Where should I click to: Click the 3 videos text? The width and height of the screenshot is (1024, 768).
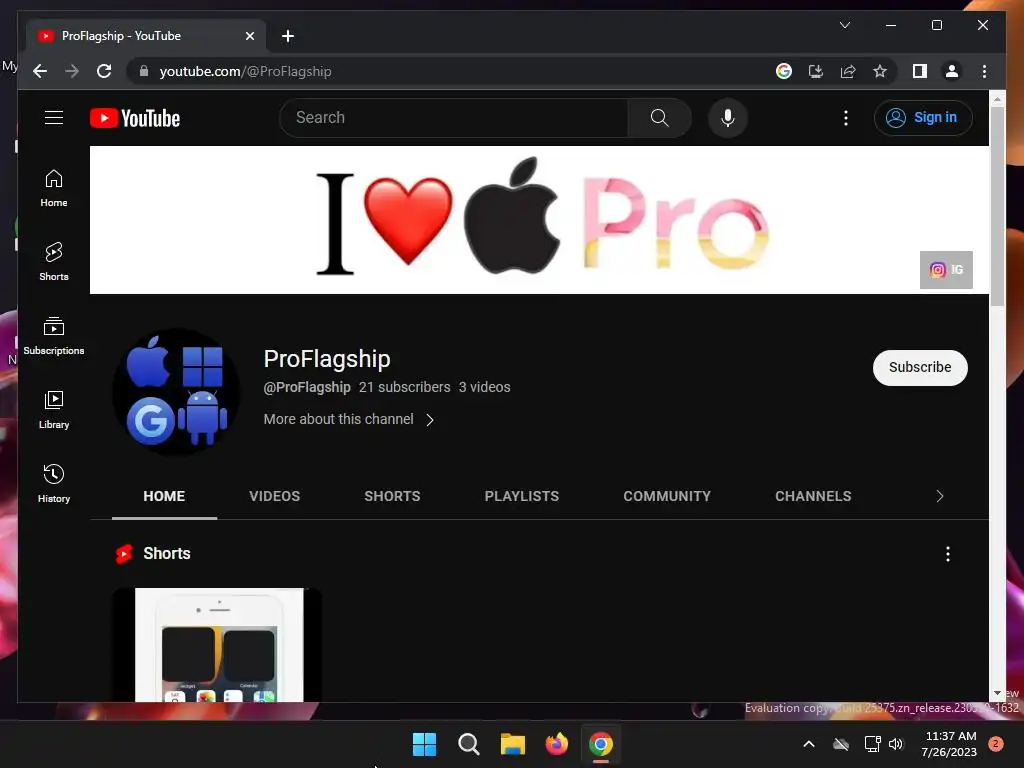pos(484,387)
